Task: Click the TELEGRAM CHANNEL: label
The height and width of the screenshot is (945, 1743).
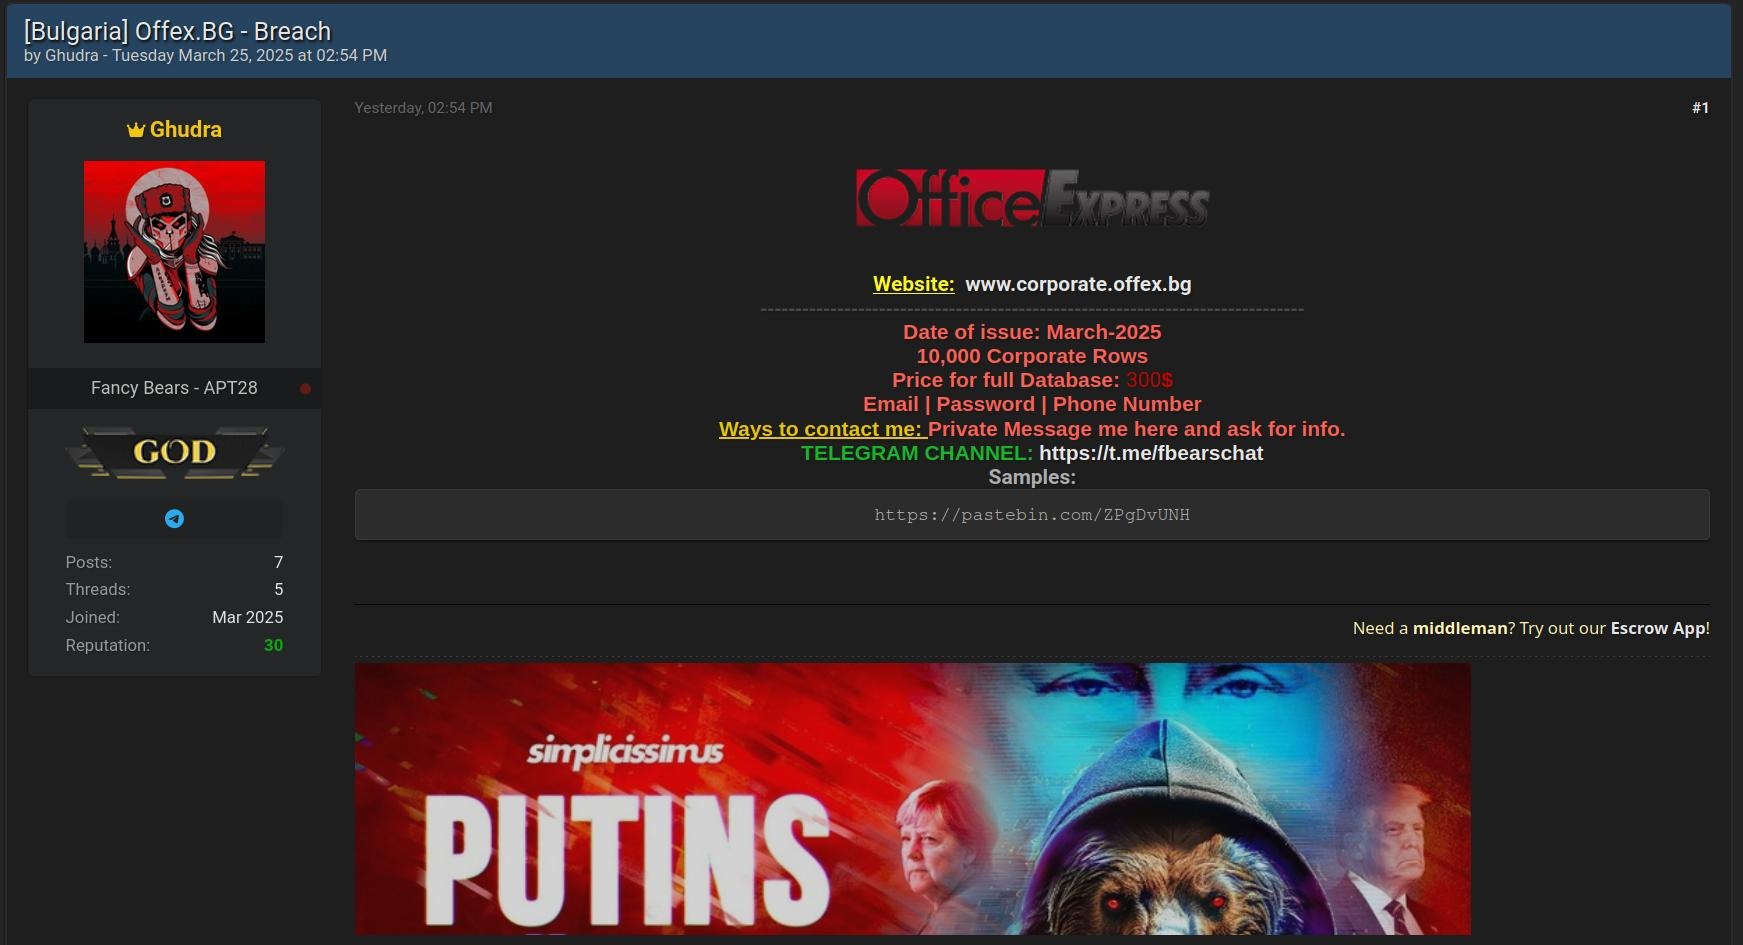Action: (x=917, y=453)
